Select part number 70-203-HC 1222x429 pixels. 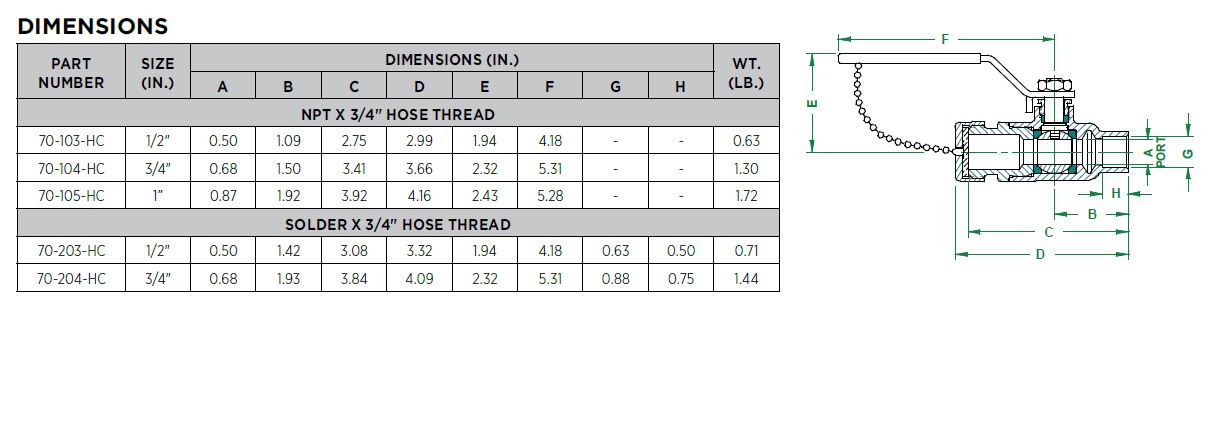point(71,251)
